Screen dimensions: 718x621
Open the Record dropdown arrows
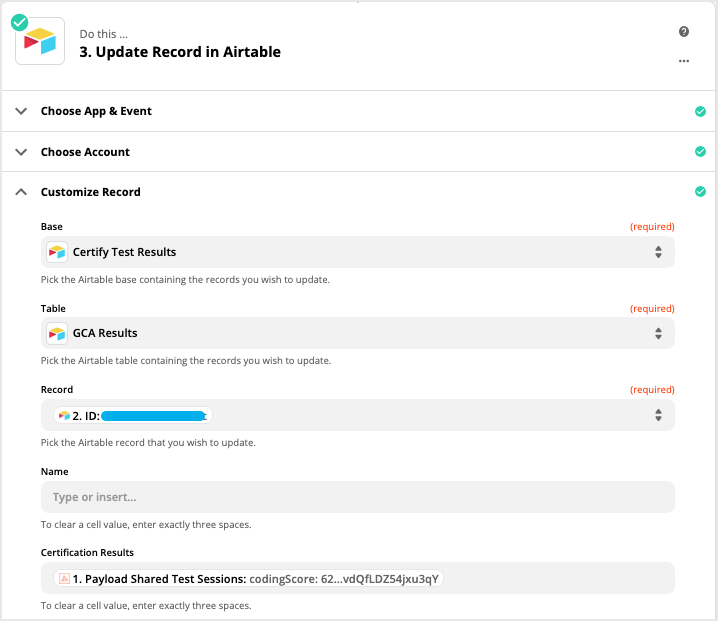(x=658, y=415)
